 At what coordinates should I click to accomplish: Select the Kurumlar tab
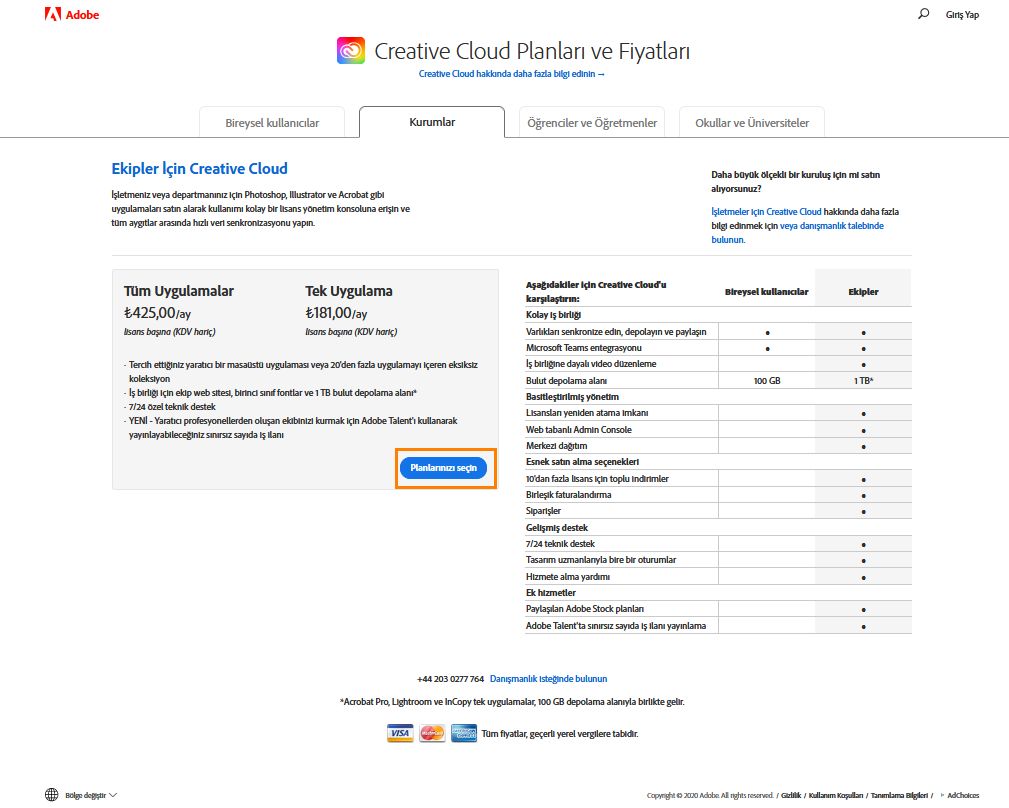432,122
